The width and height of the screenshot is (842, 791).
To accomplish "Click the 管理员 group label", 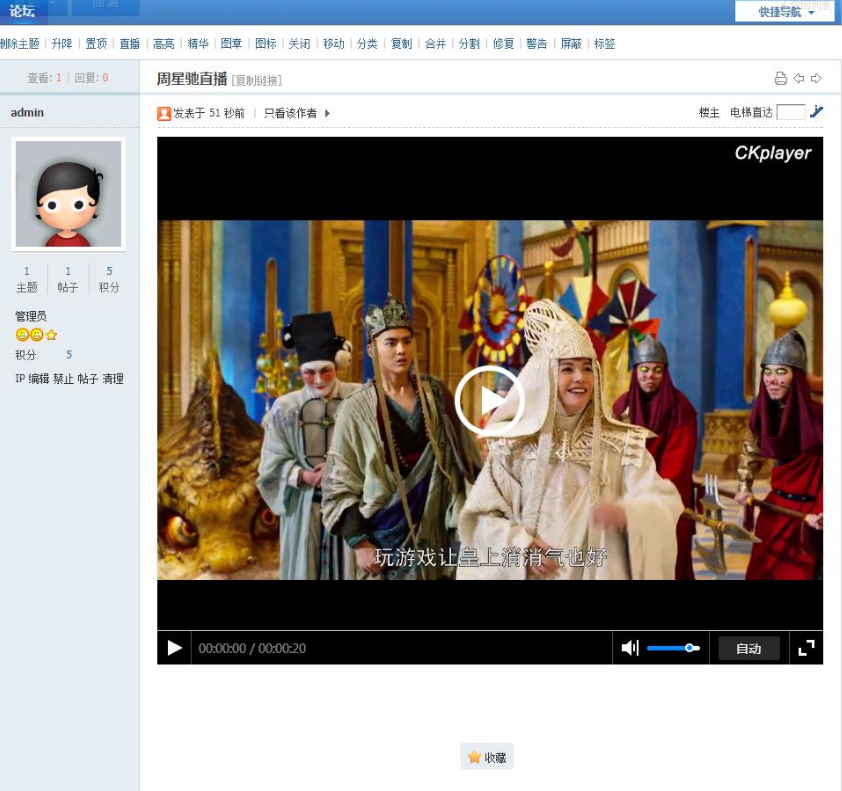I will coord(31,316).
